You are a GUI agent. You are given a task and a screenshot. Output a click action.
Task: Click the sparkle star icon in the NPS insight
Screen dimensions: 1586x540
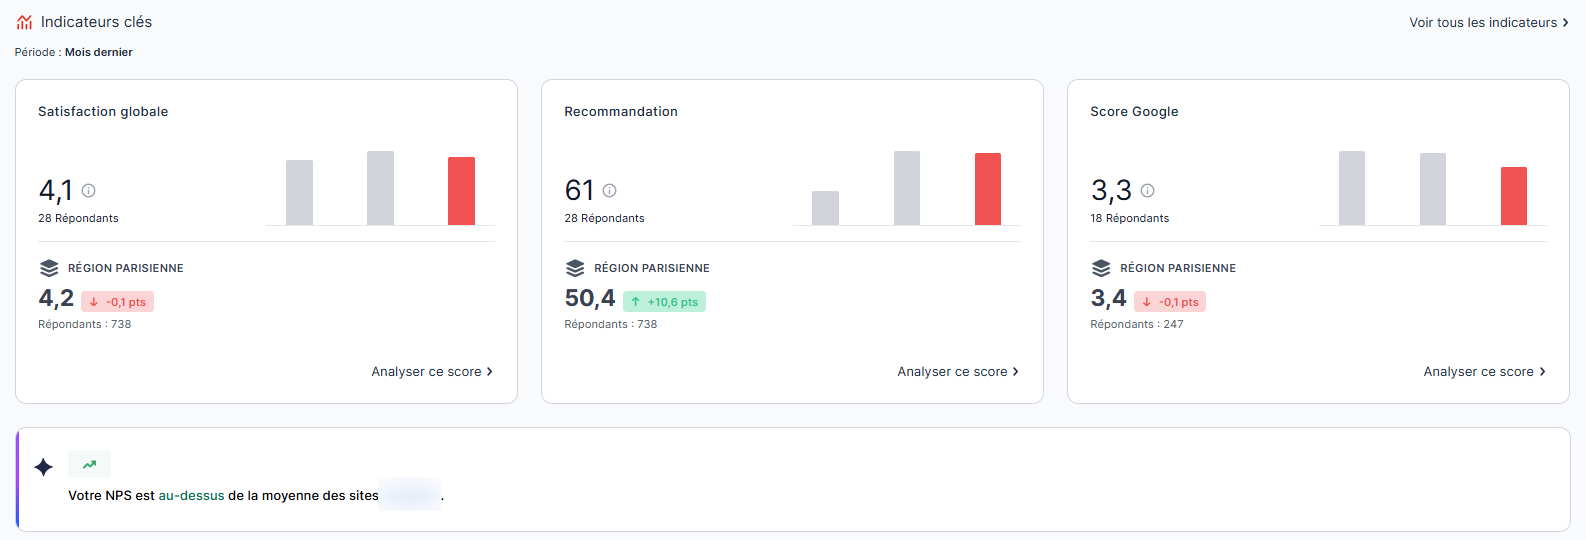(x=44, y=467)
